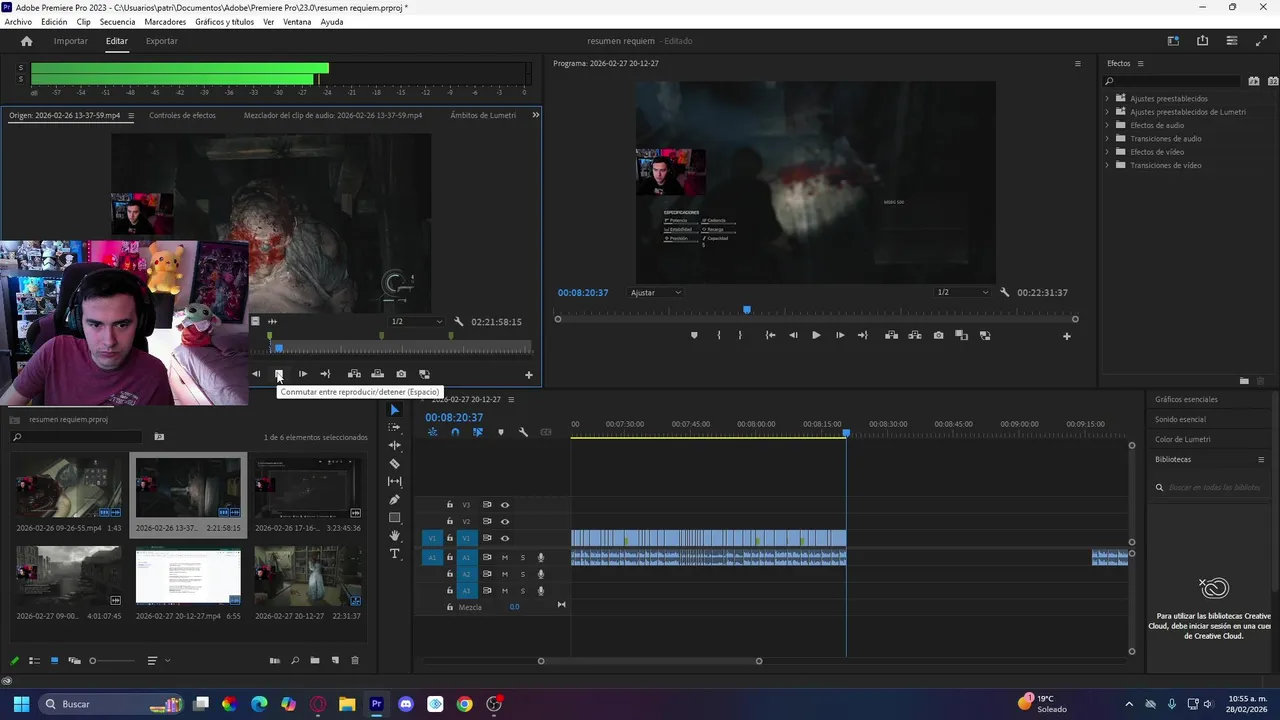Go to the Exportar workspace

coord(161,41)
